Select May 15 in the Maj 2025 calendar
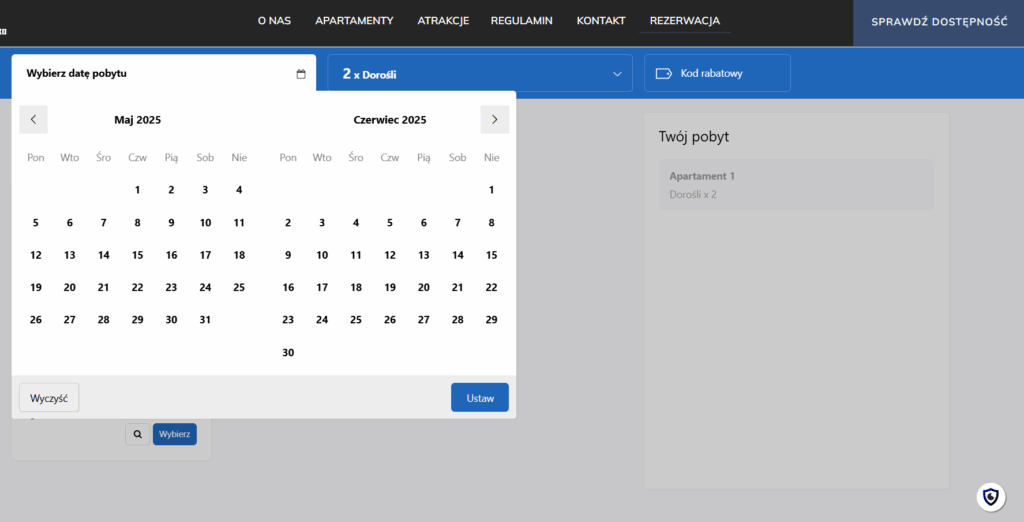Screen dimensions: 1024x522 coord(138,255)
